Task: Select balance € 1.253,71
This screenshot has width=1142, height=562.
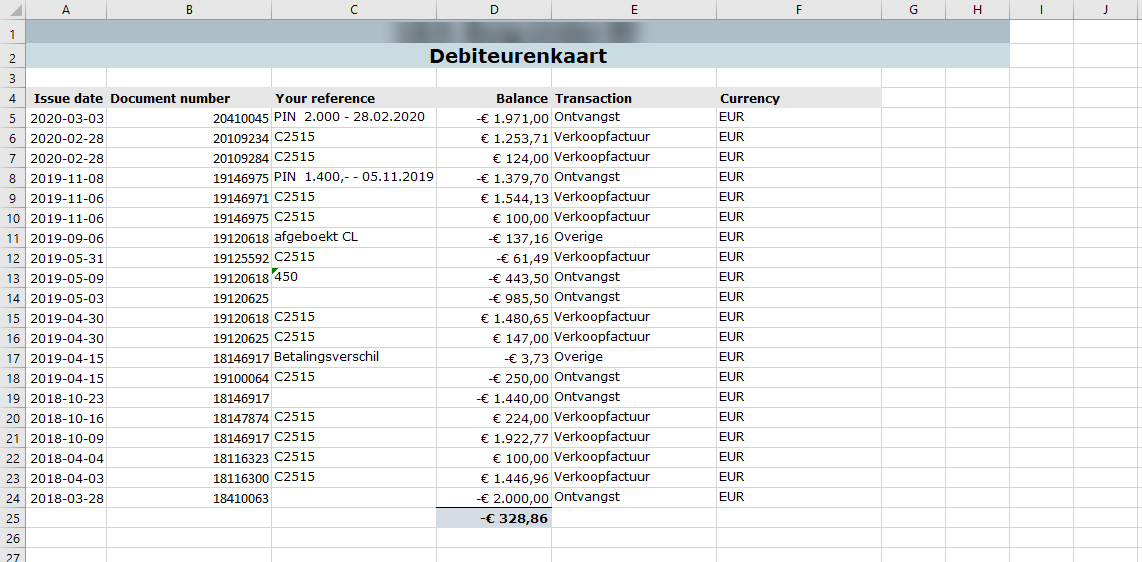Action: [x=495, y=138]
